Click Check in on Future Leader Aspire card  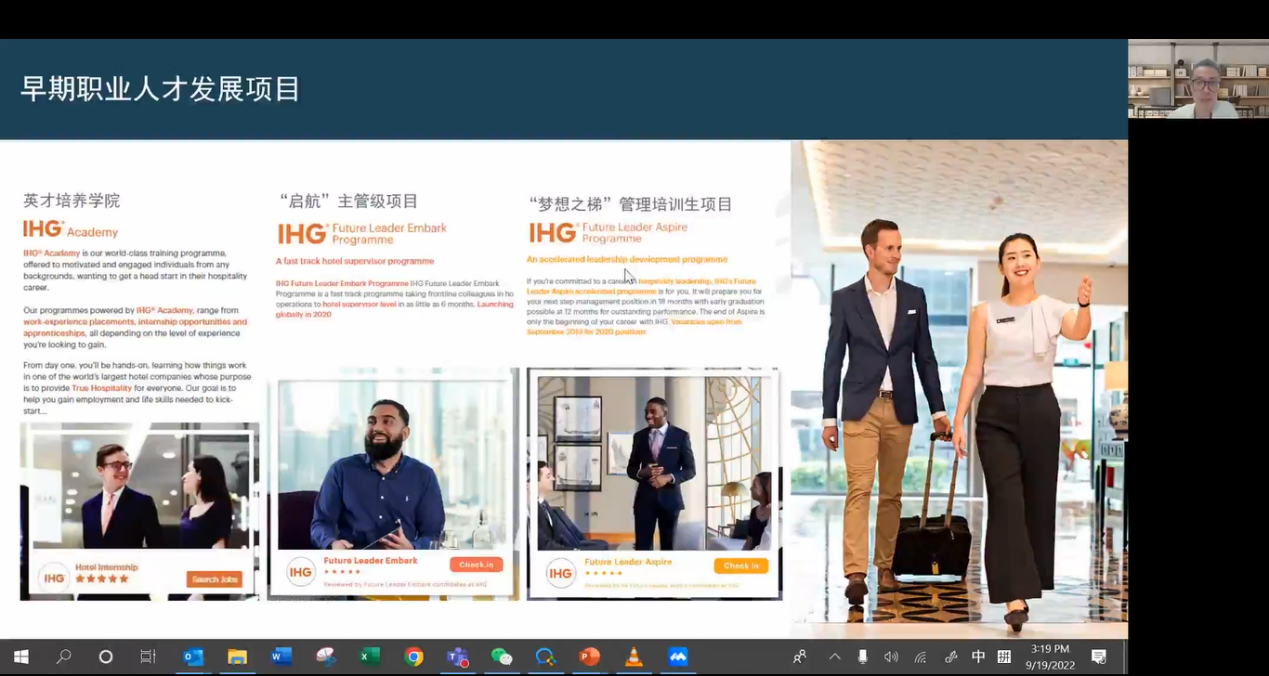coord(741,566)
